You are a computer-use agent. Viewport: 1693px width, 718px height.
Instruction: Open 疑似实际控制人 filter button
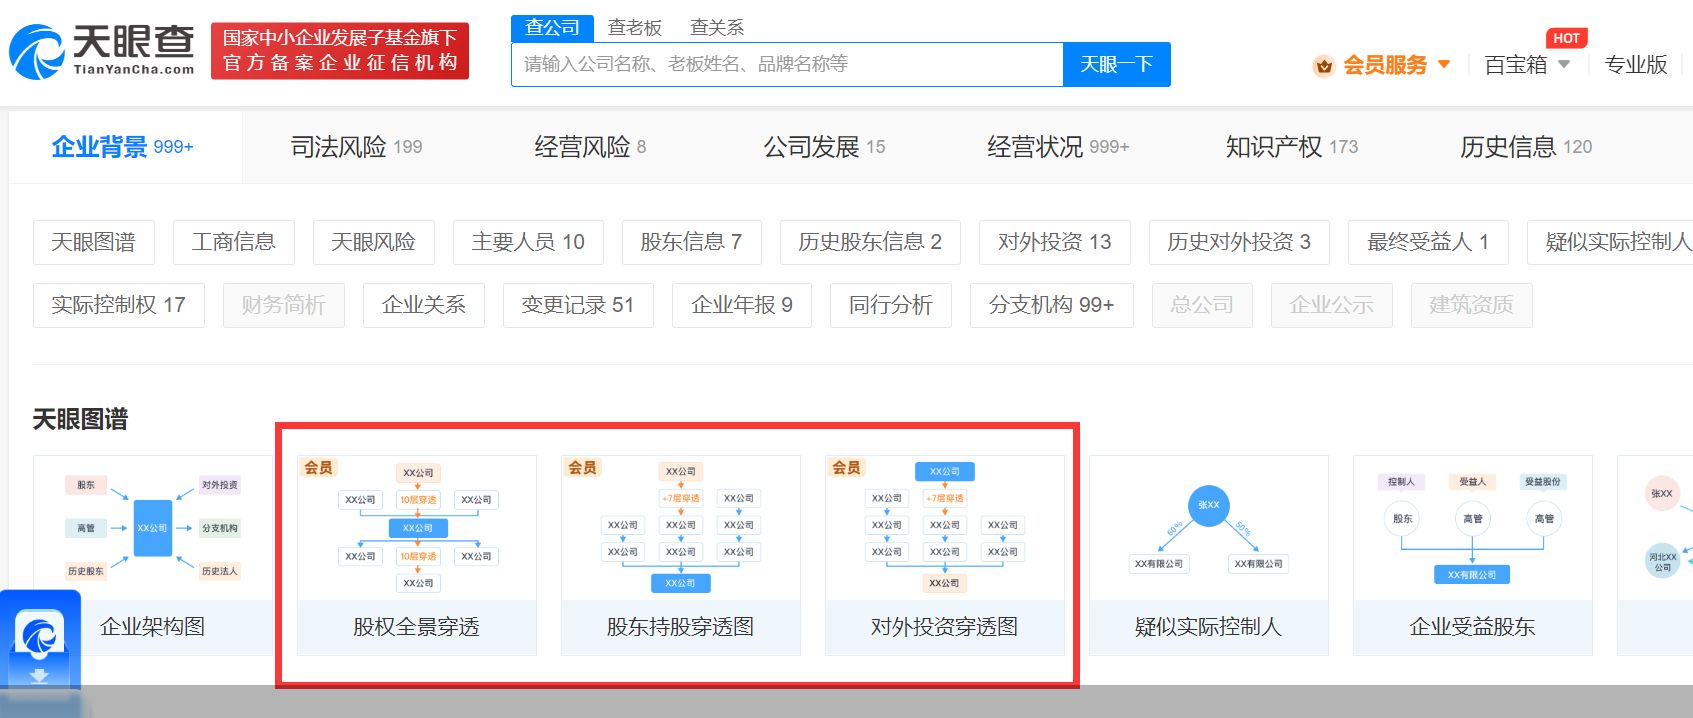tap(1610, 242)
